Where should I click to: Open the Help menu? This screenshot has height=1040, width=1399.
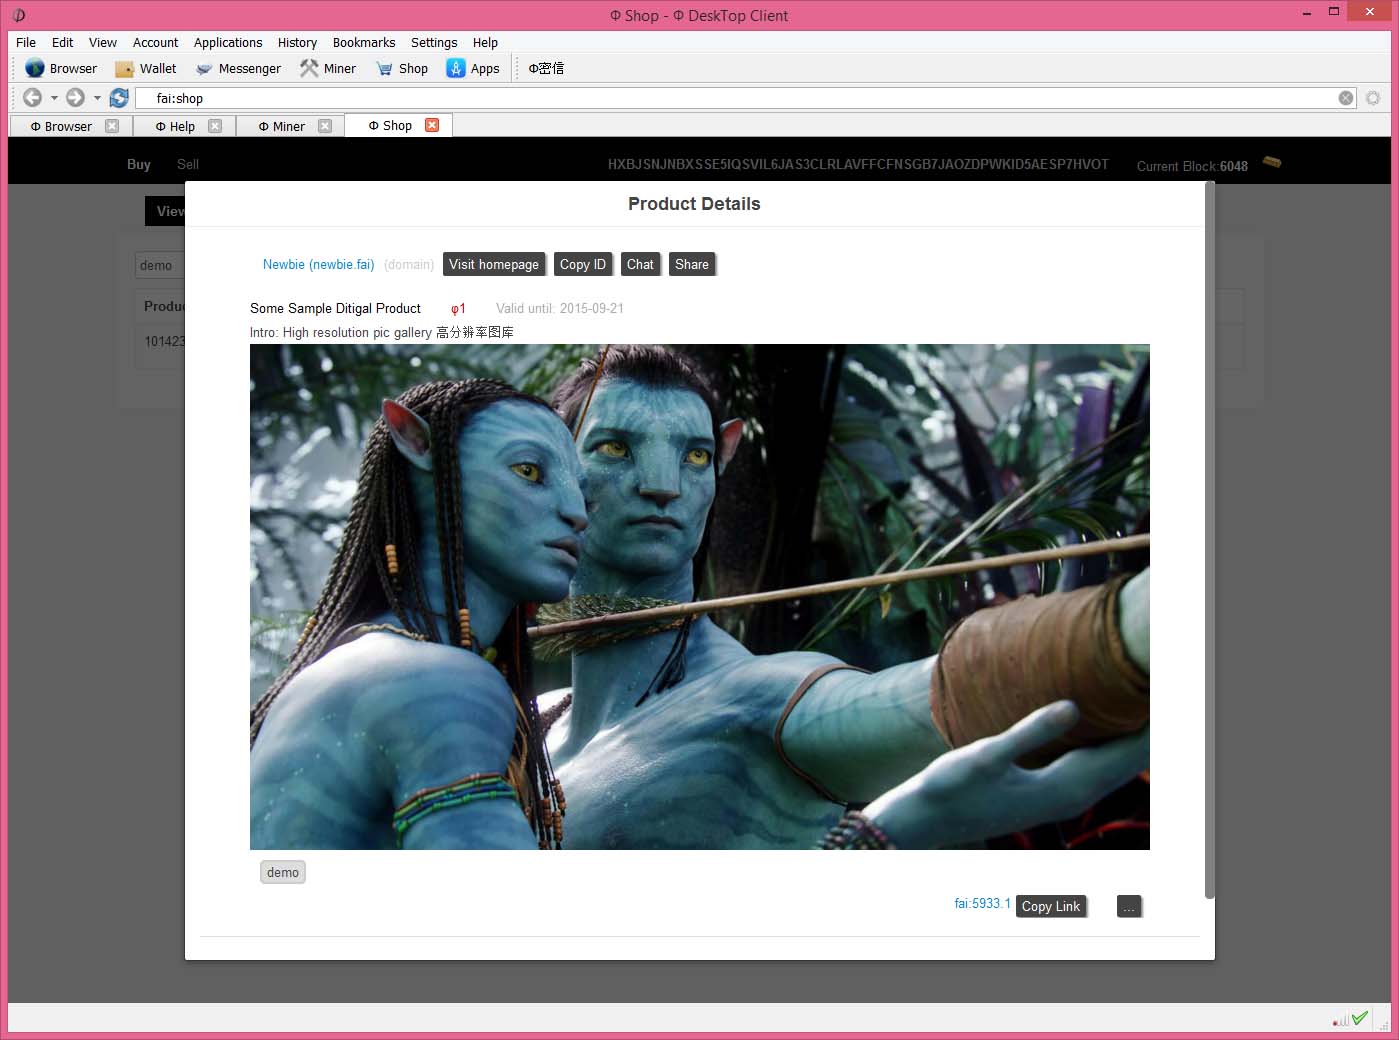[x=485, y=42]
